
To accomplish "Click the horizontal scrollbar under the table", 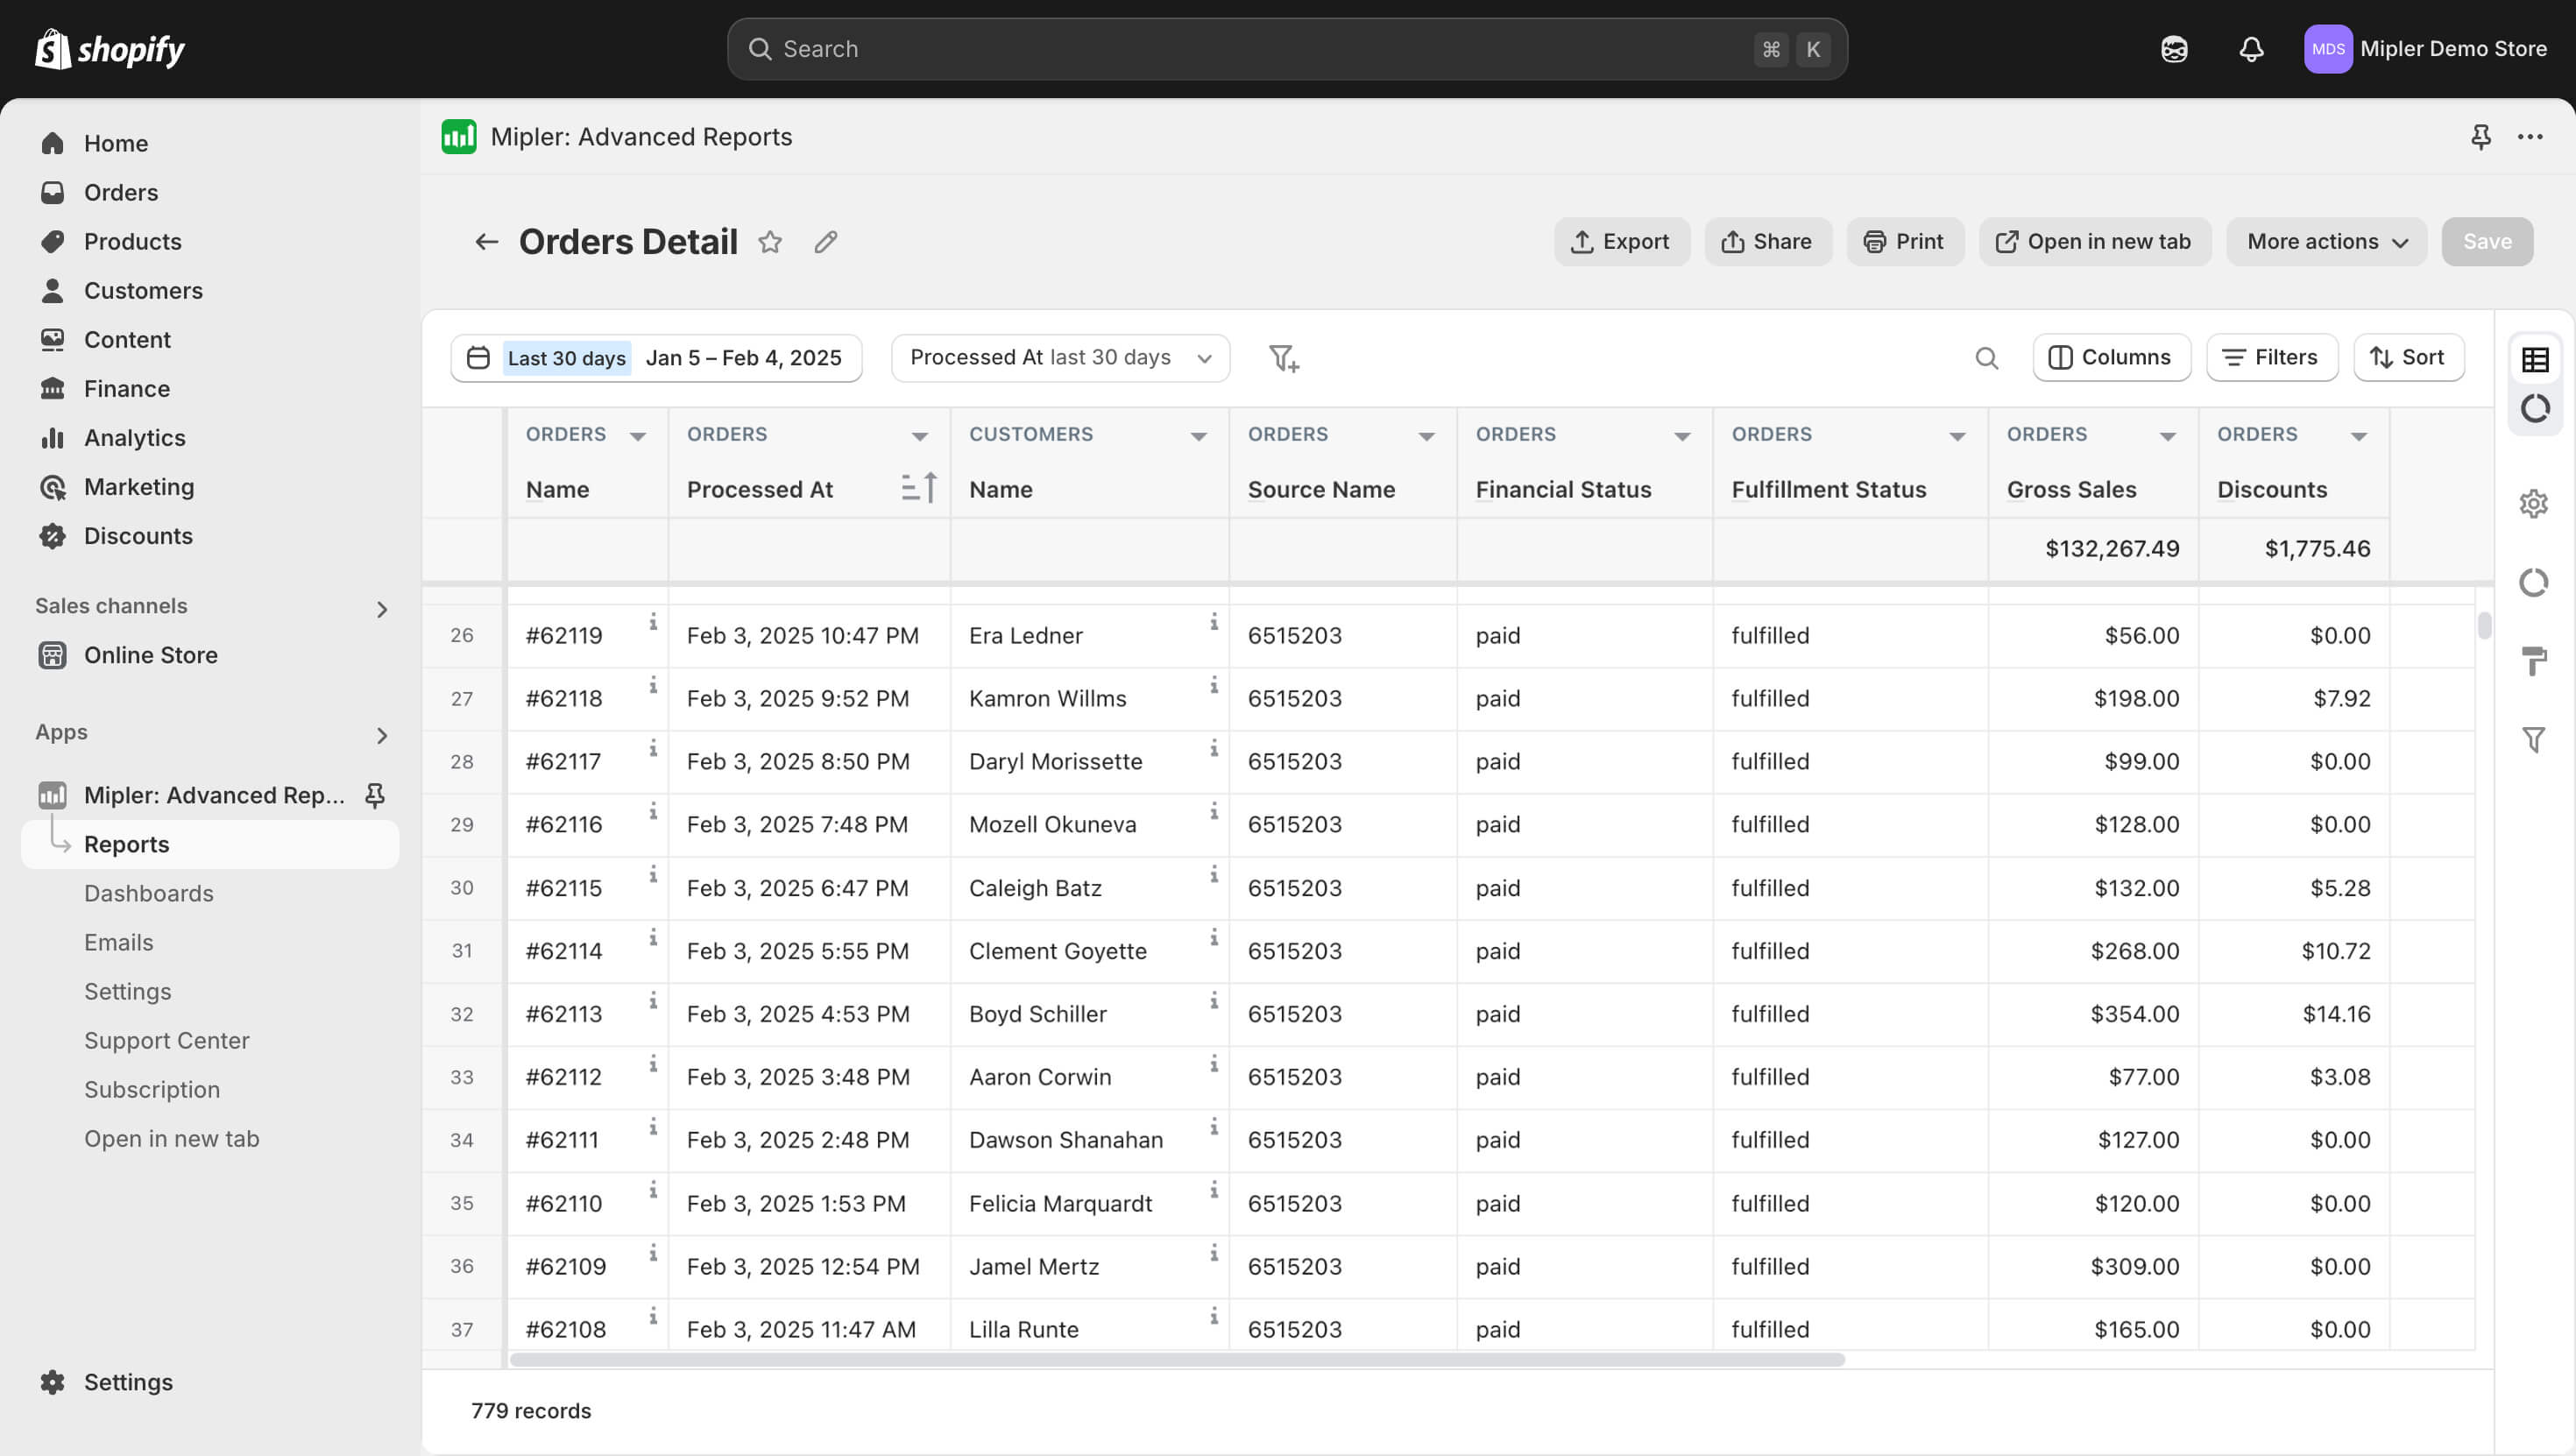I will pos(1177,1360).
